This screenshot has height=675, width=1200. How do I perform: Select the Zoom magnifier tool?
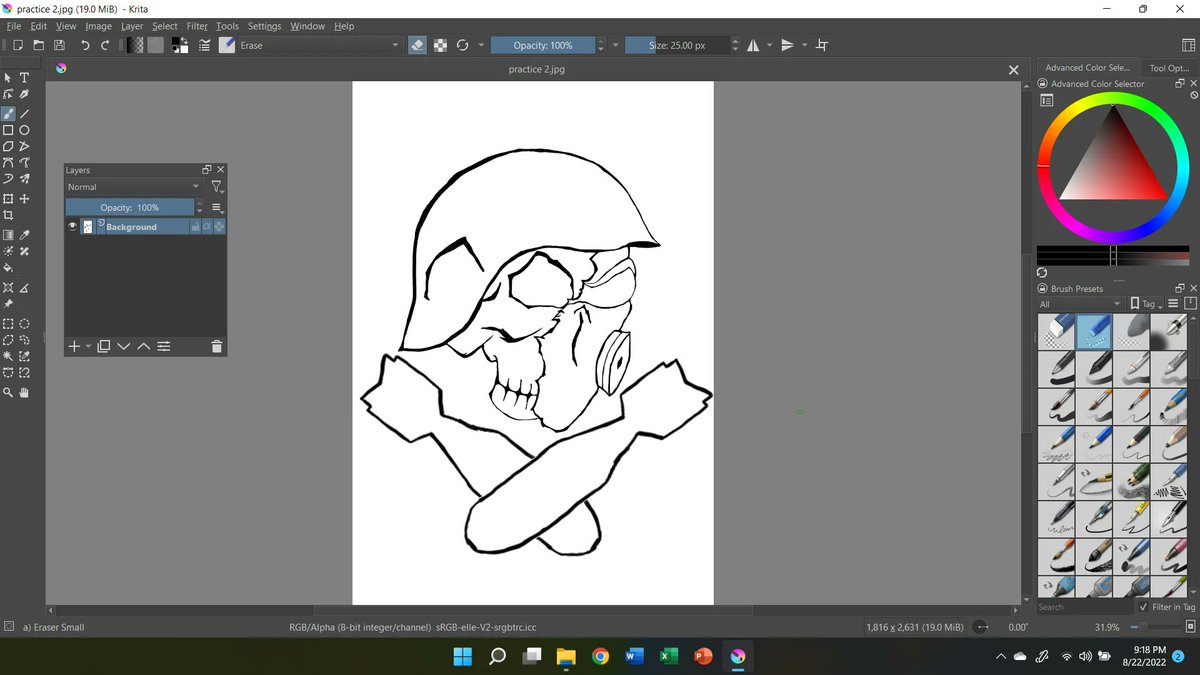click(8, 393)
